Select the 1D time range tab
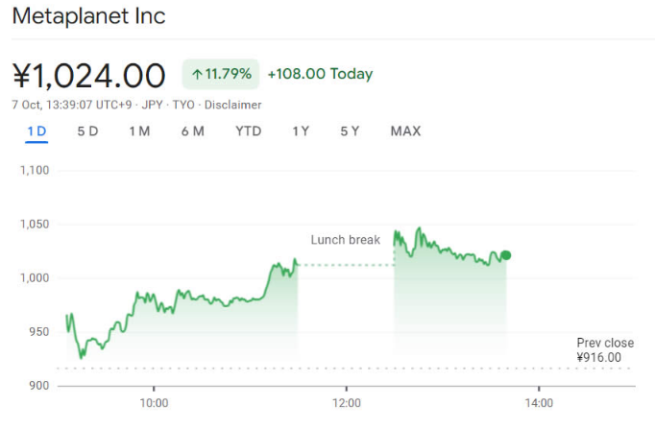Viewport: 655px width, 429px height. [37, 131]
